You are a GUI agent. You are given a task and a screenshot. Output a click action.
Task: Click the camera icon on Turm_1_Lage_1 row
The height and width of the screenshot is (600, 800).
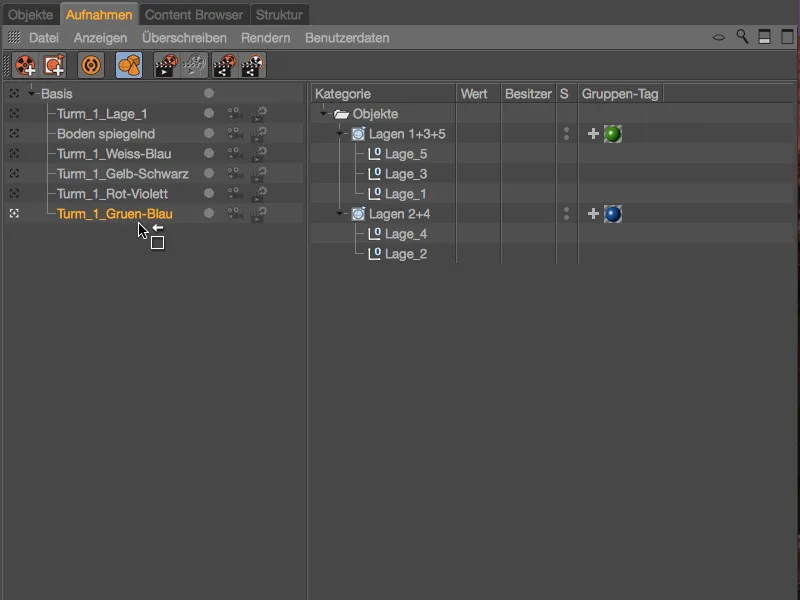pos(234,113)
